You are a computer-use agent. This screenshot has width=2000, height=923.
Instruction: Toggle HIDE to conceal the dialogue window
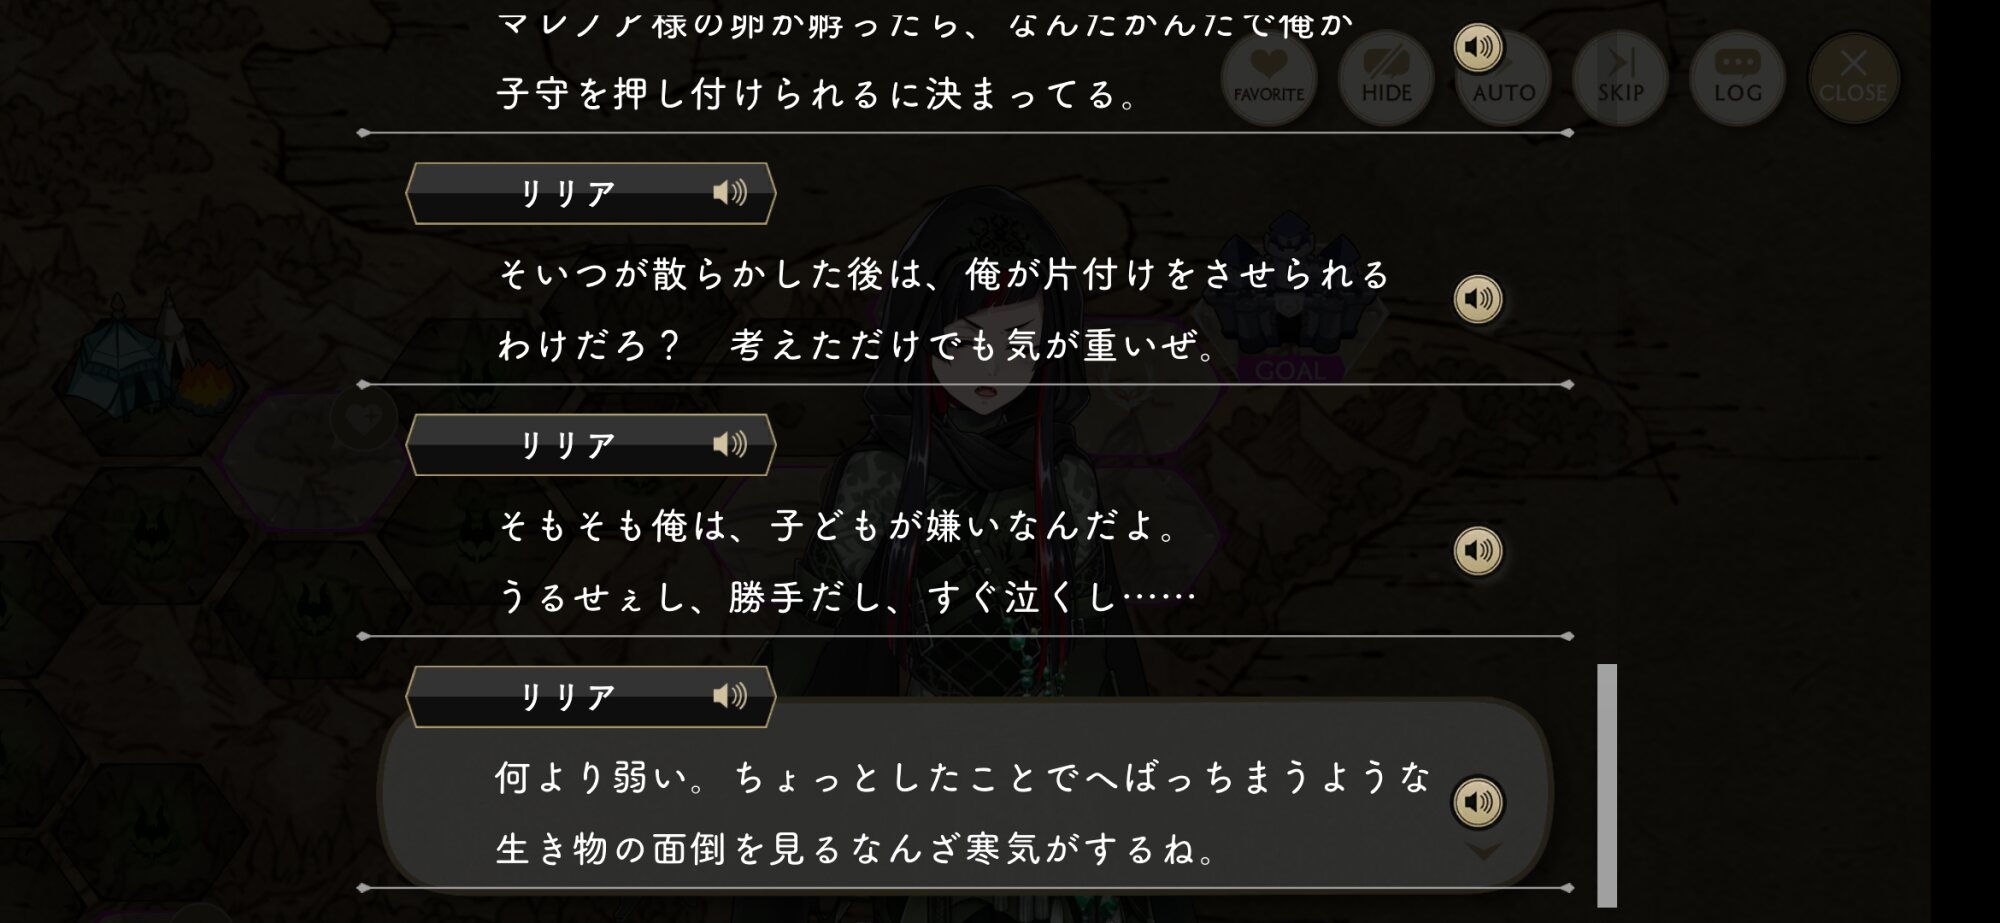coord(1386,78)
